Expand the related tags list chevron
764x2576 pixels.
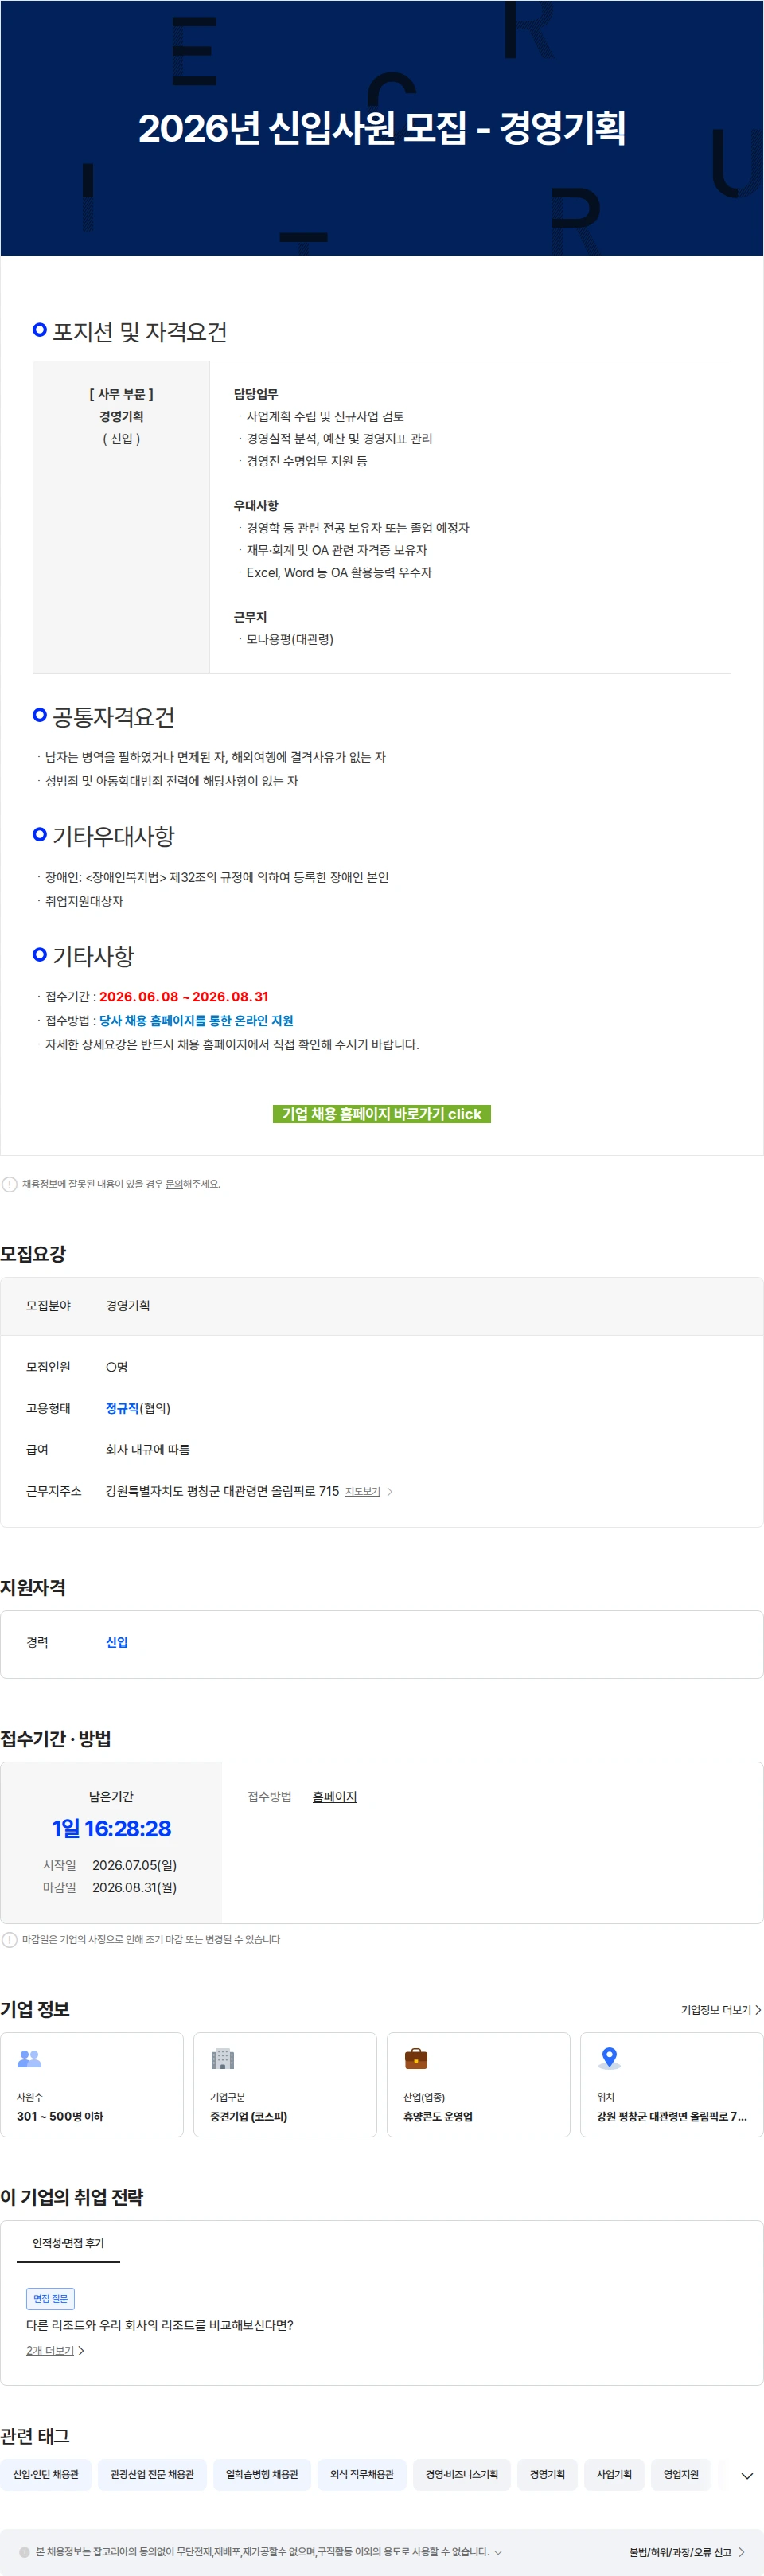click(x=746, y=2475)
